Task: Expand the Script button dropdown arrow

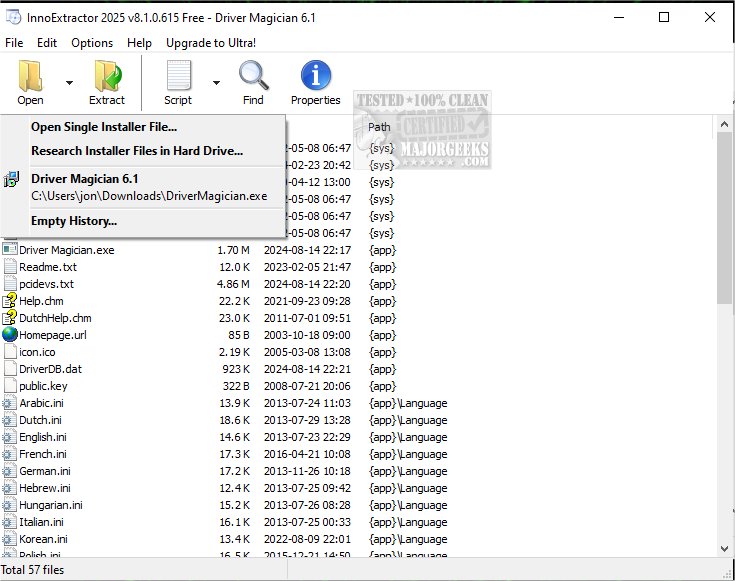Action: [x=216, y=83]
